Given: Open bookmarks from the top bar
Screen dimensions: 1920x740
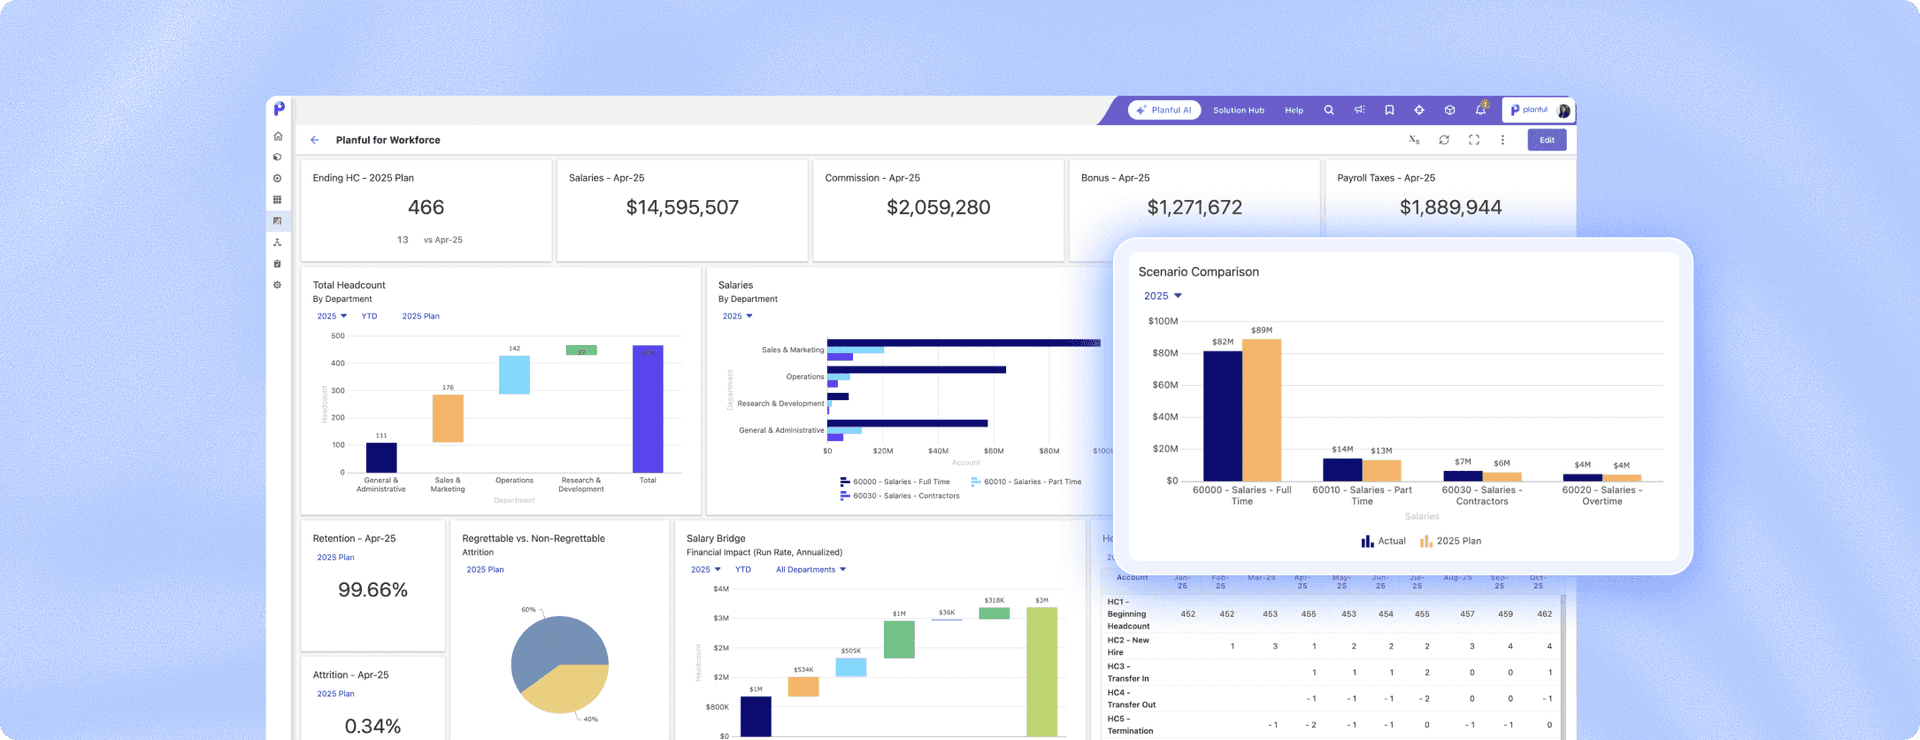Looking at the screenshot, I should [1389, 110].
